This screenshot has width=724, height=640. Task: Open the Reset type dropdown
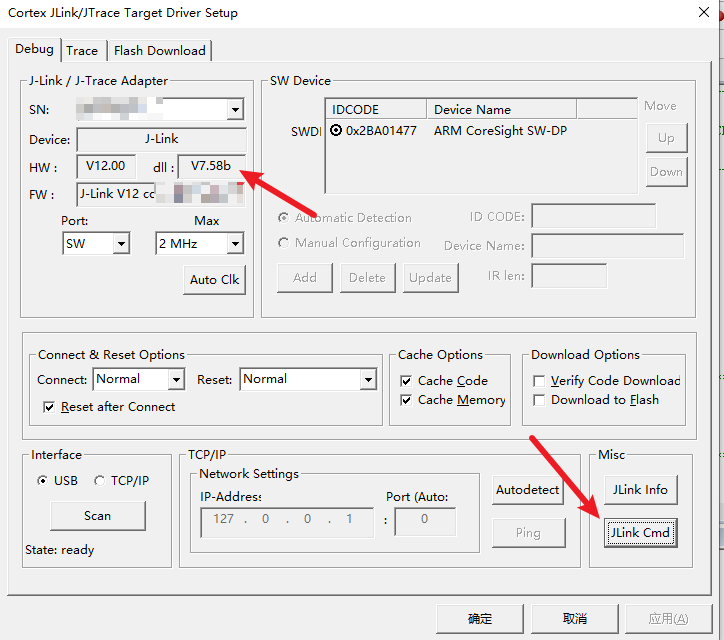[x=368, y=380]
